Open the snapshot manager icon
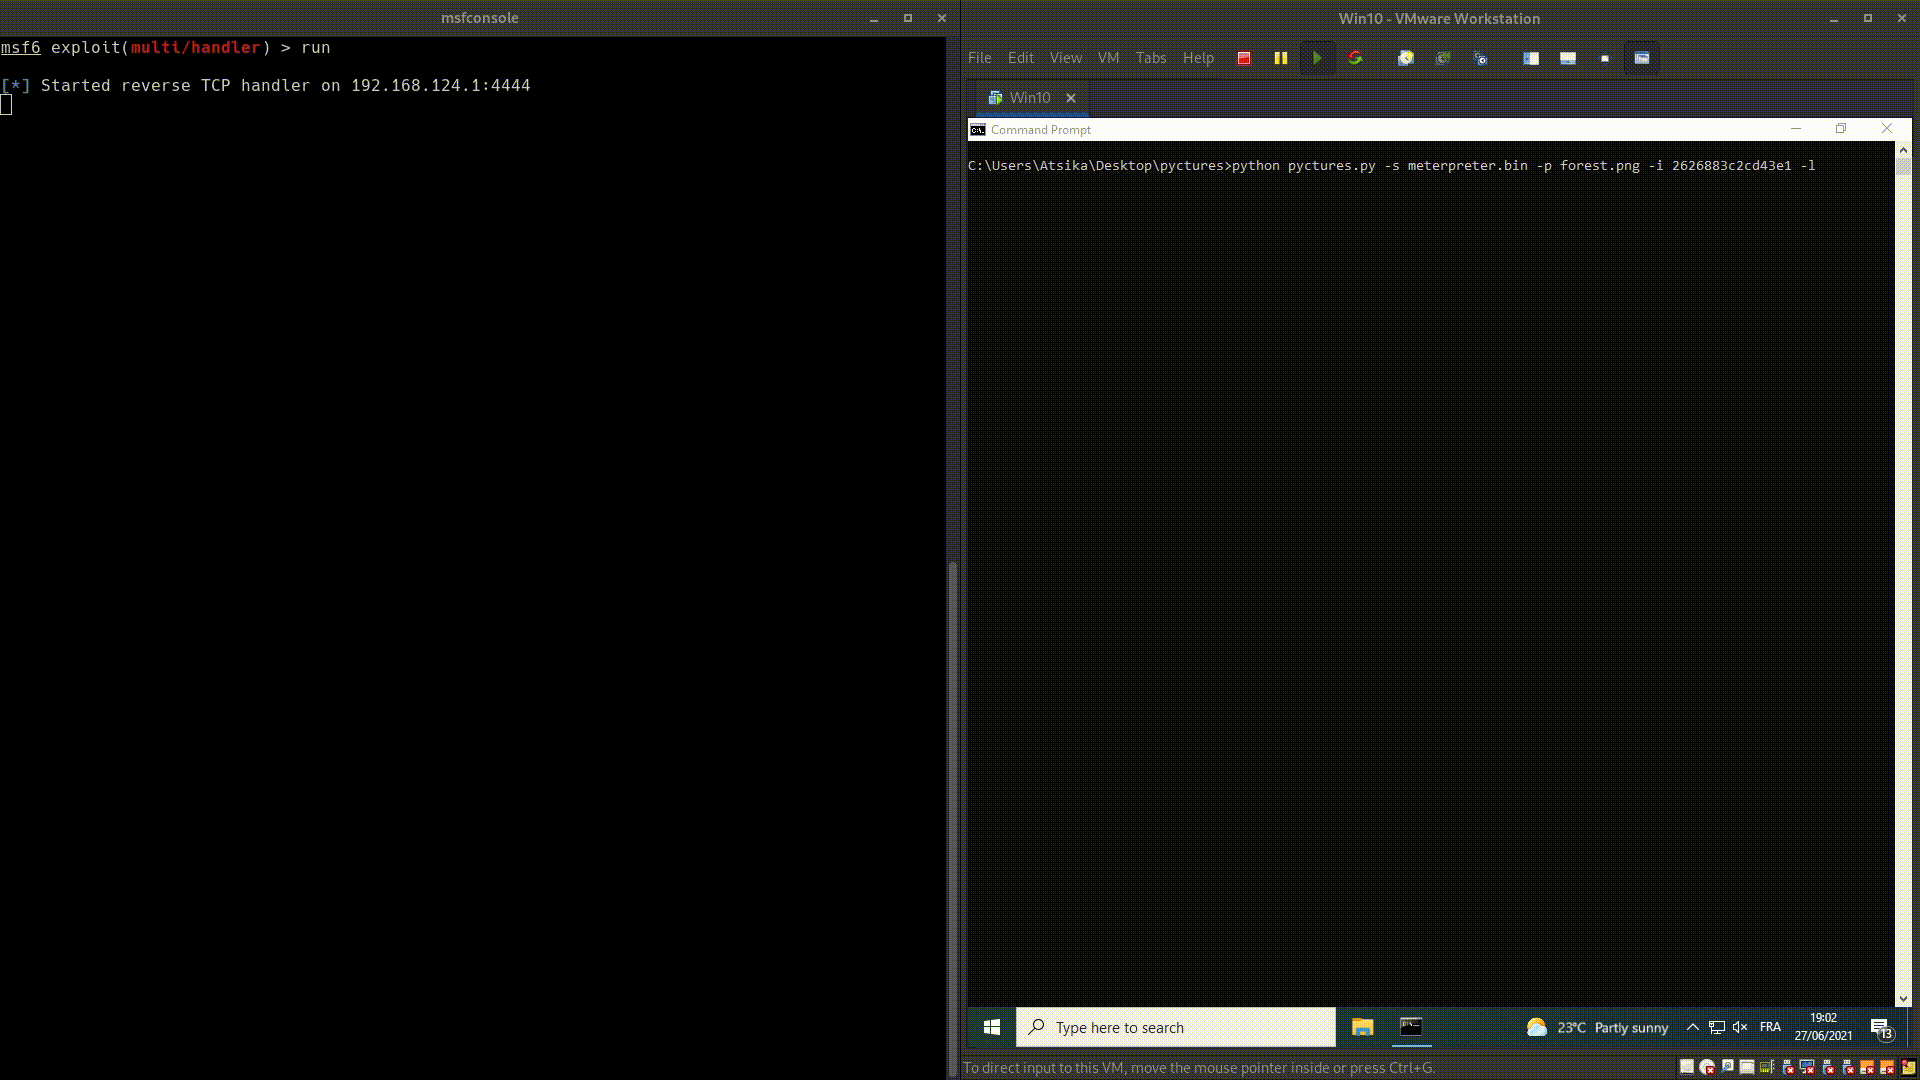Screen dimensions: 1920x1080 [x=1480, y=58]
